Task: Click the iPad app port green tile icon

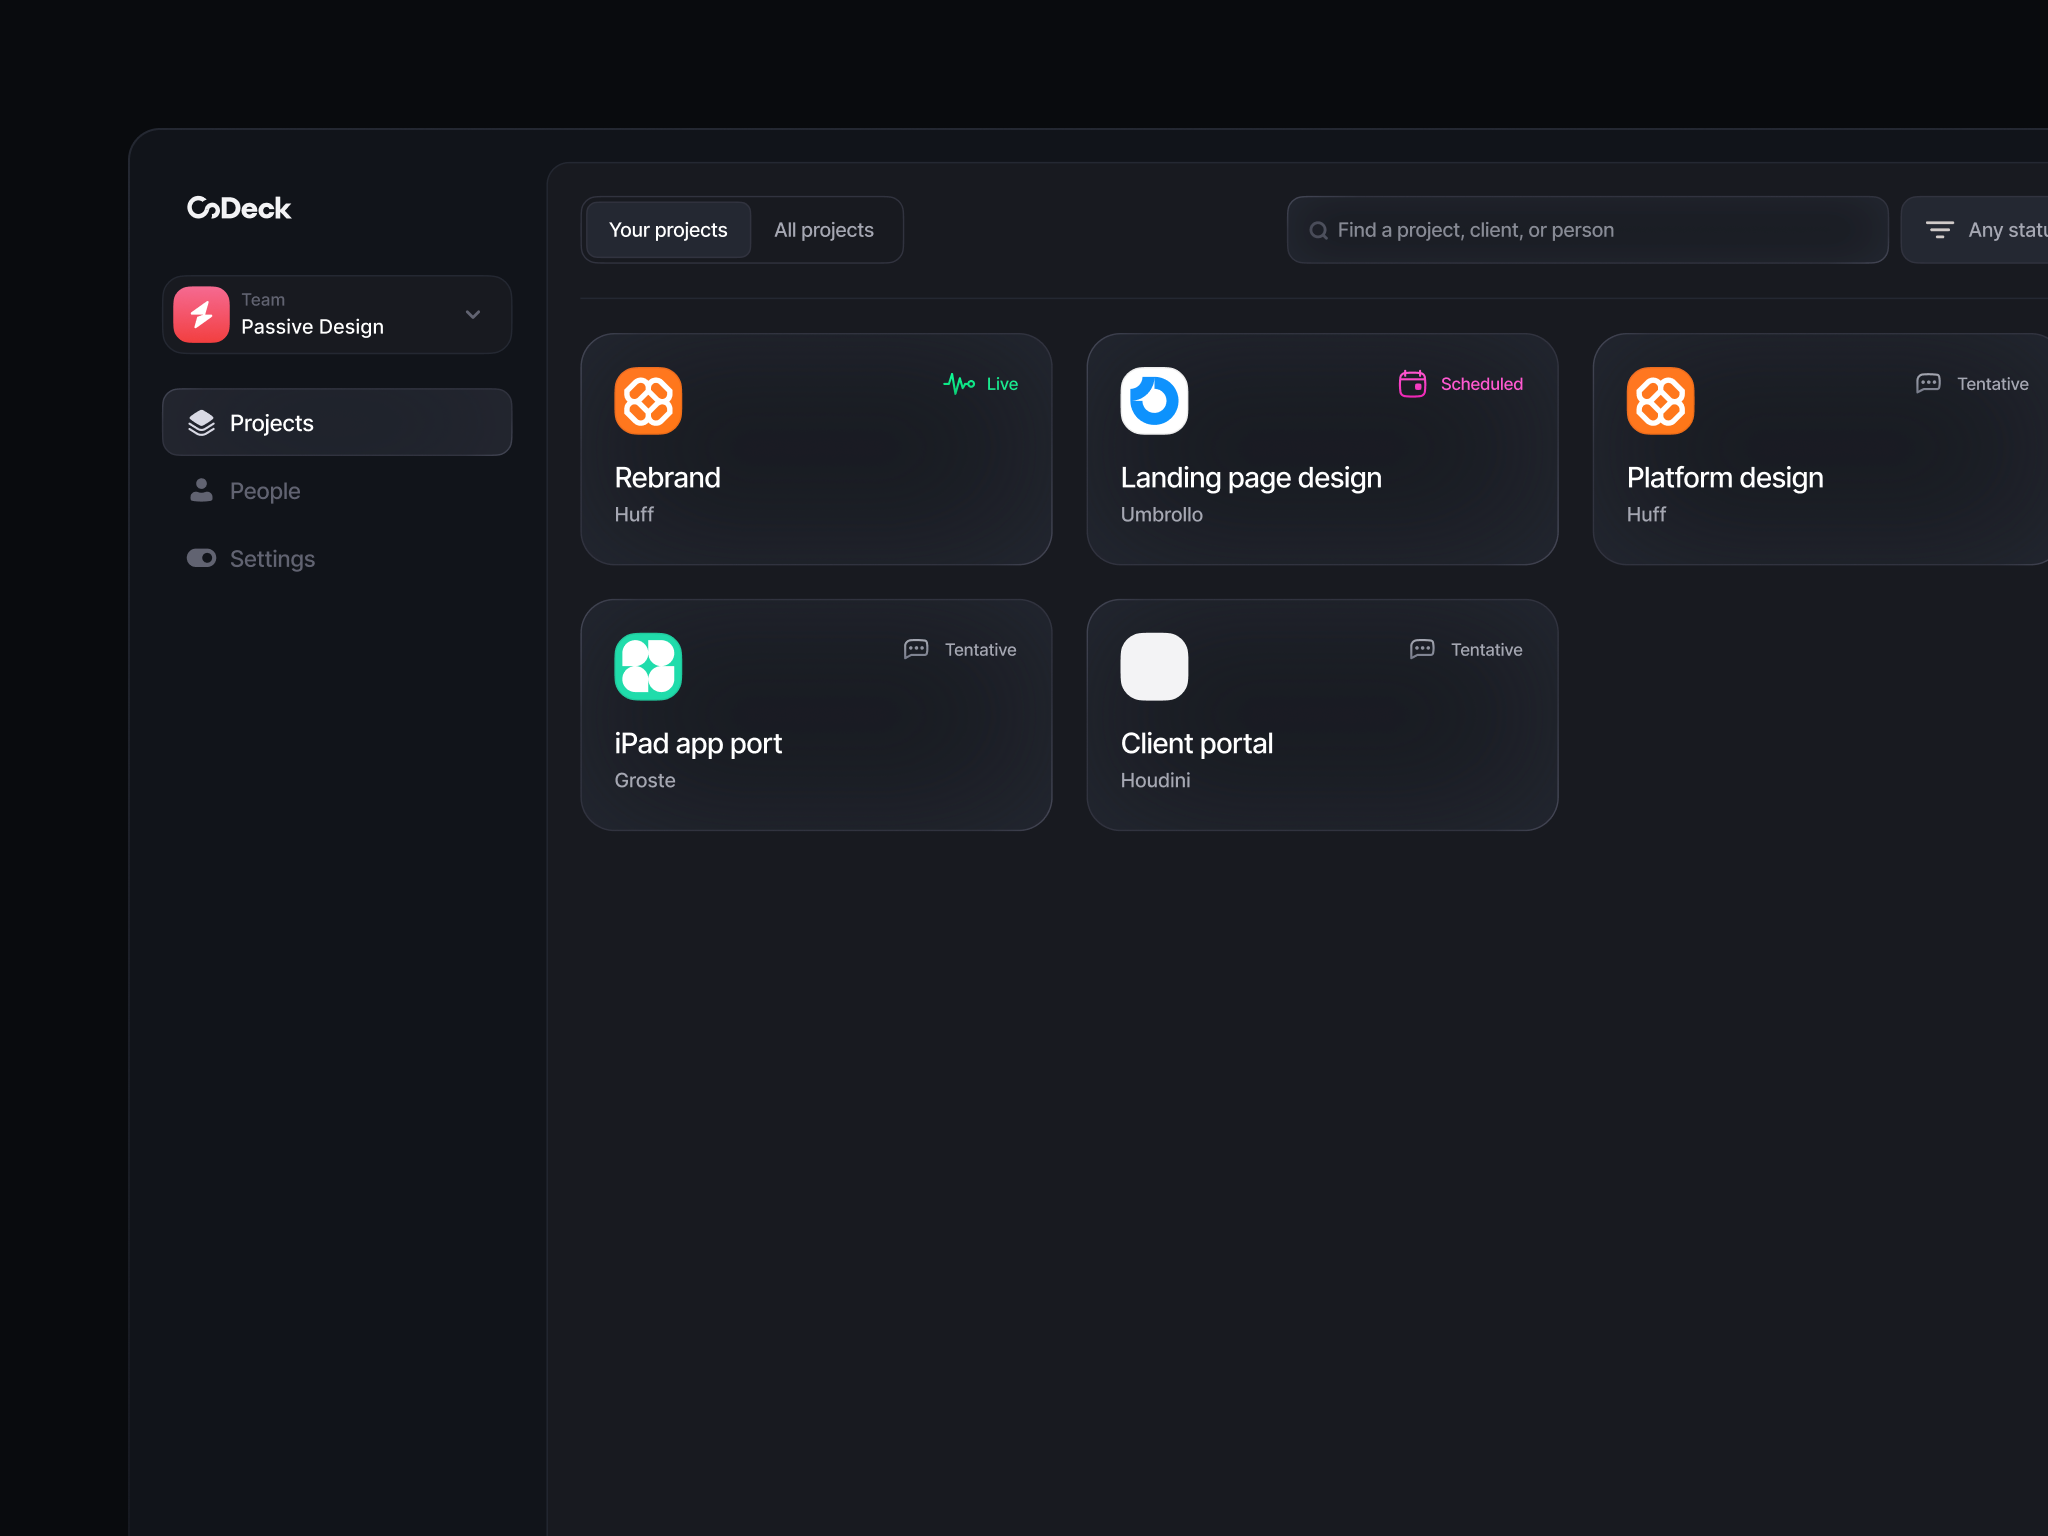Action: tap(648, 666)
